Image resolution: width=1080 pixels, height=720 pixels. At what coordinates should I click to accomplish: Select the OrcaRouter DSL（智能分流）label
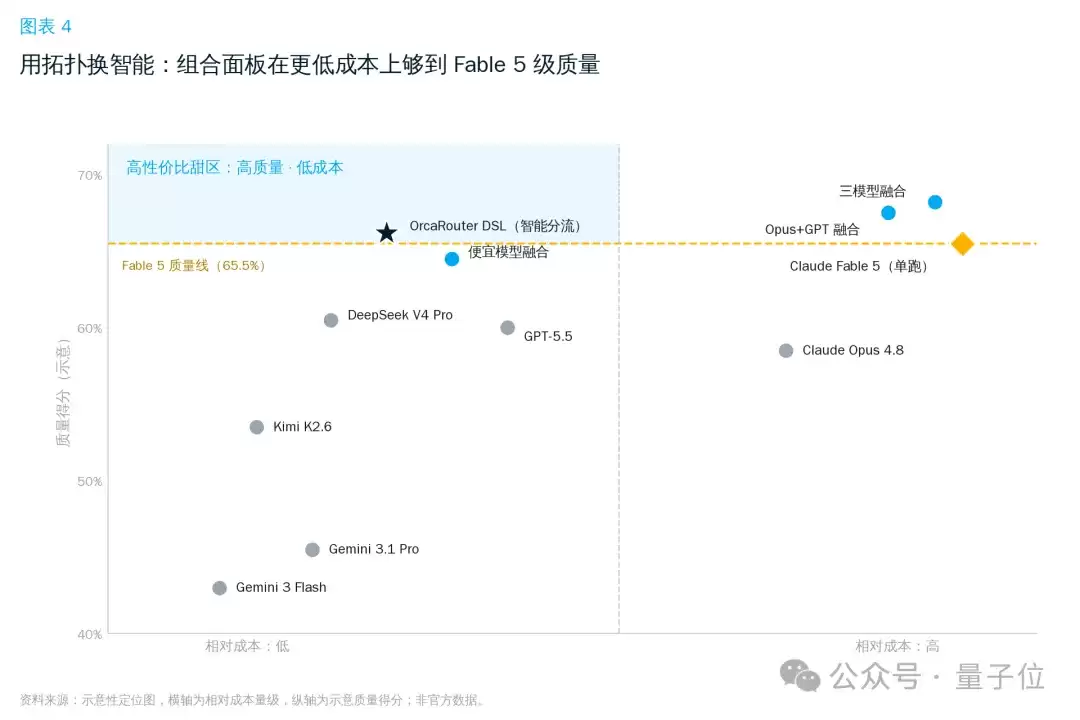click(x=495, y=226)
